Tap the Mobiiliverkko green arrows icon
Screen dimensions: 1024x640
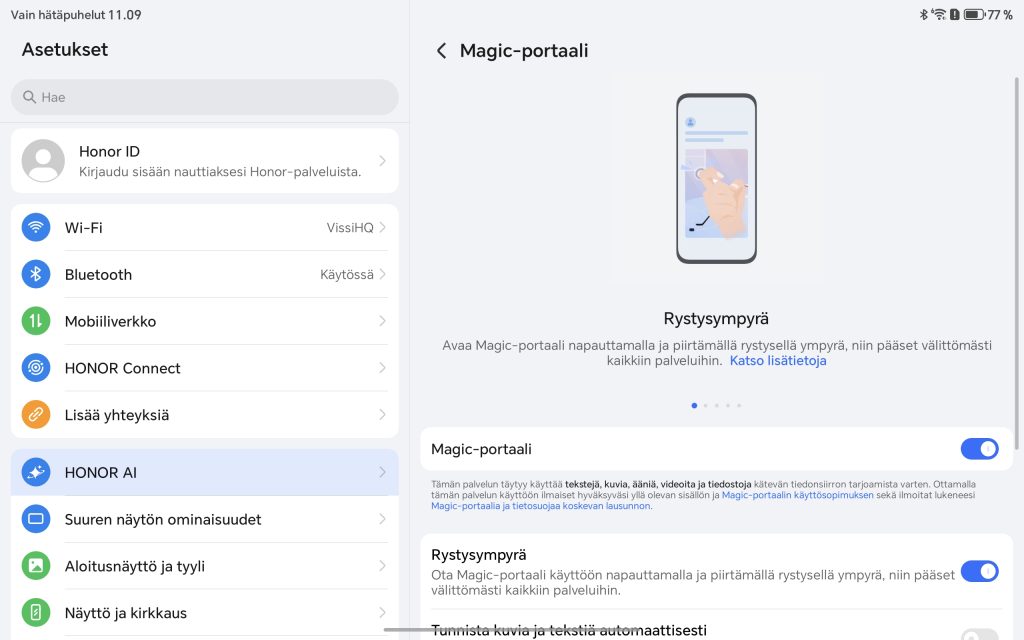(36, 321)
